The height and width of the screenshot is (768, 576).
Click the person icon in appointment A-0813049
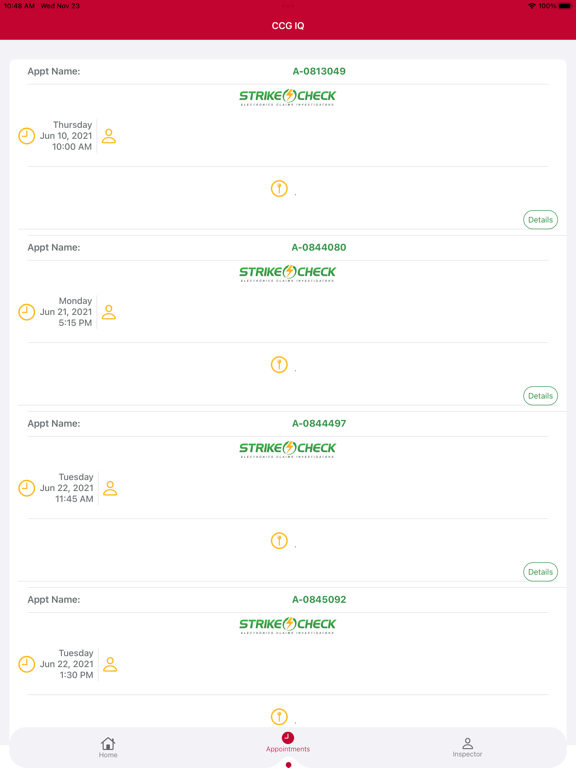tap(109, 136)
